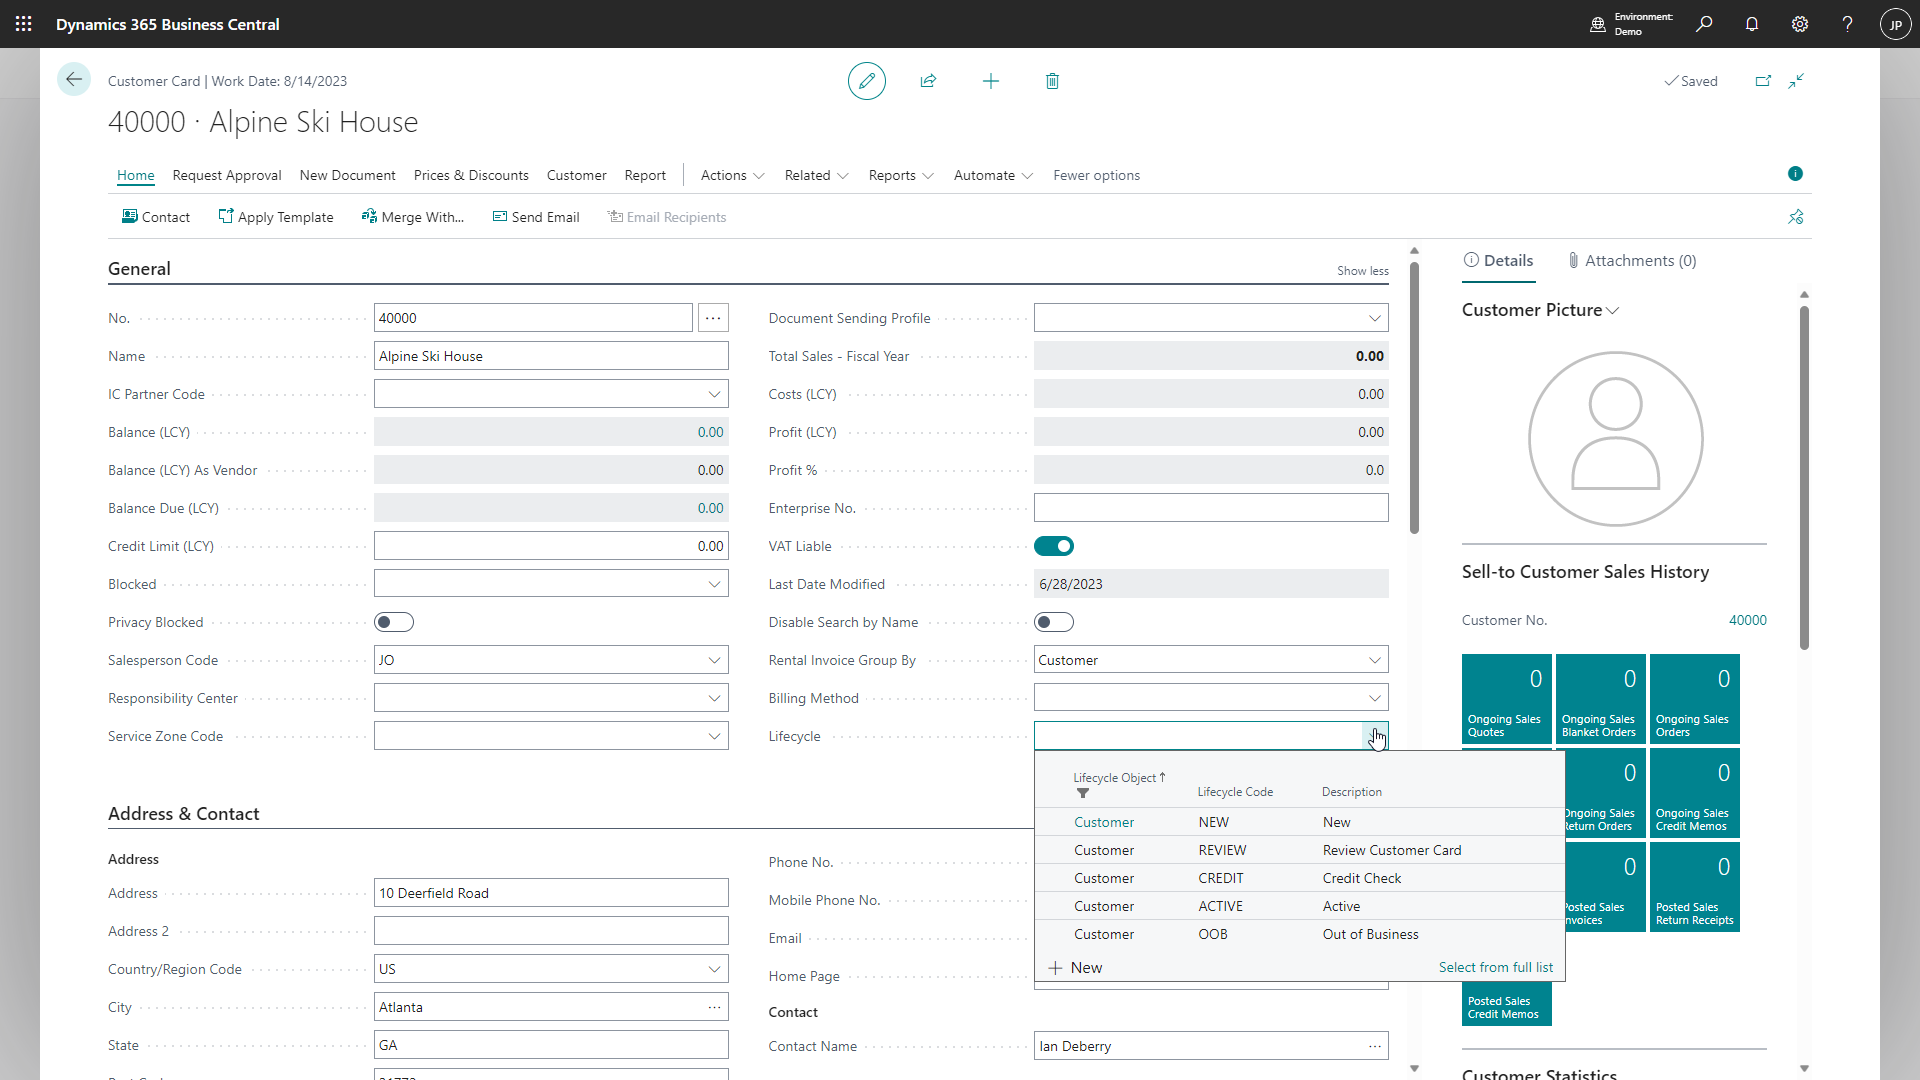Viewport: 1920px width, 1080px height.
Task: Click the factbox pane scrollbar
Action: pos(1804,478)
